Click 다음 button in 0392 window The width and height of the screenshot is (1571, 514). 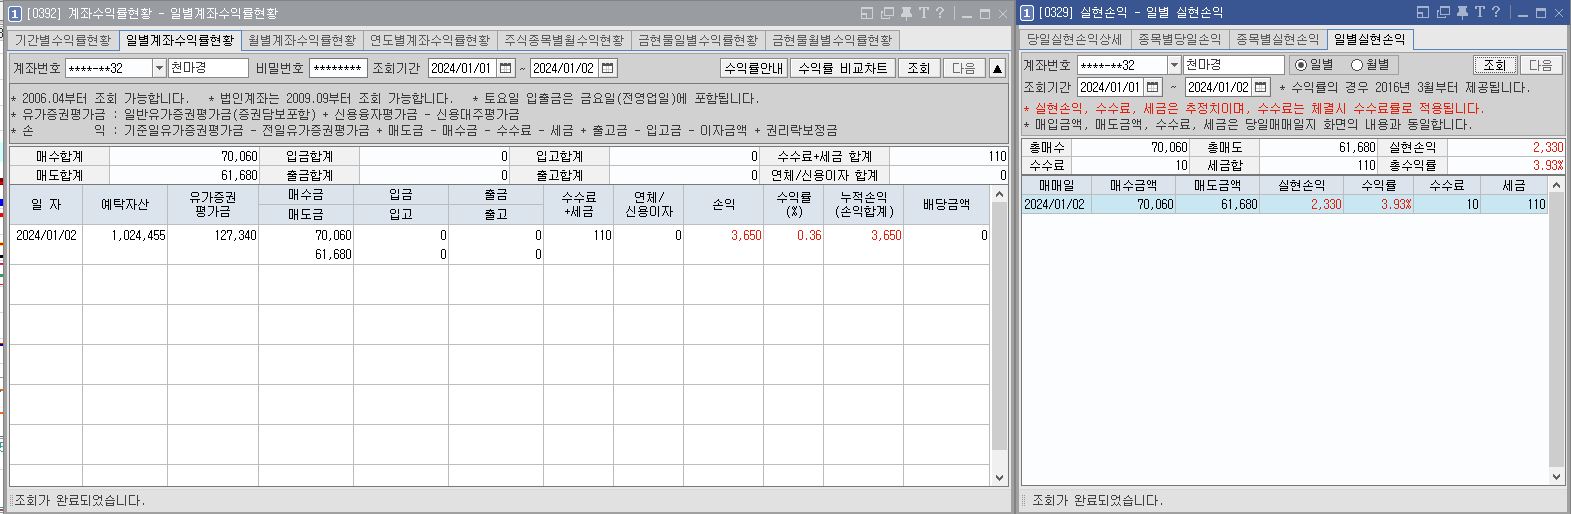coord(964,68)
